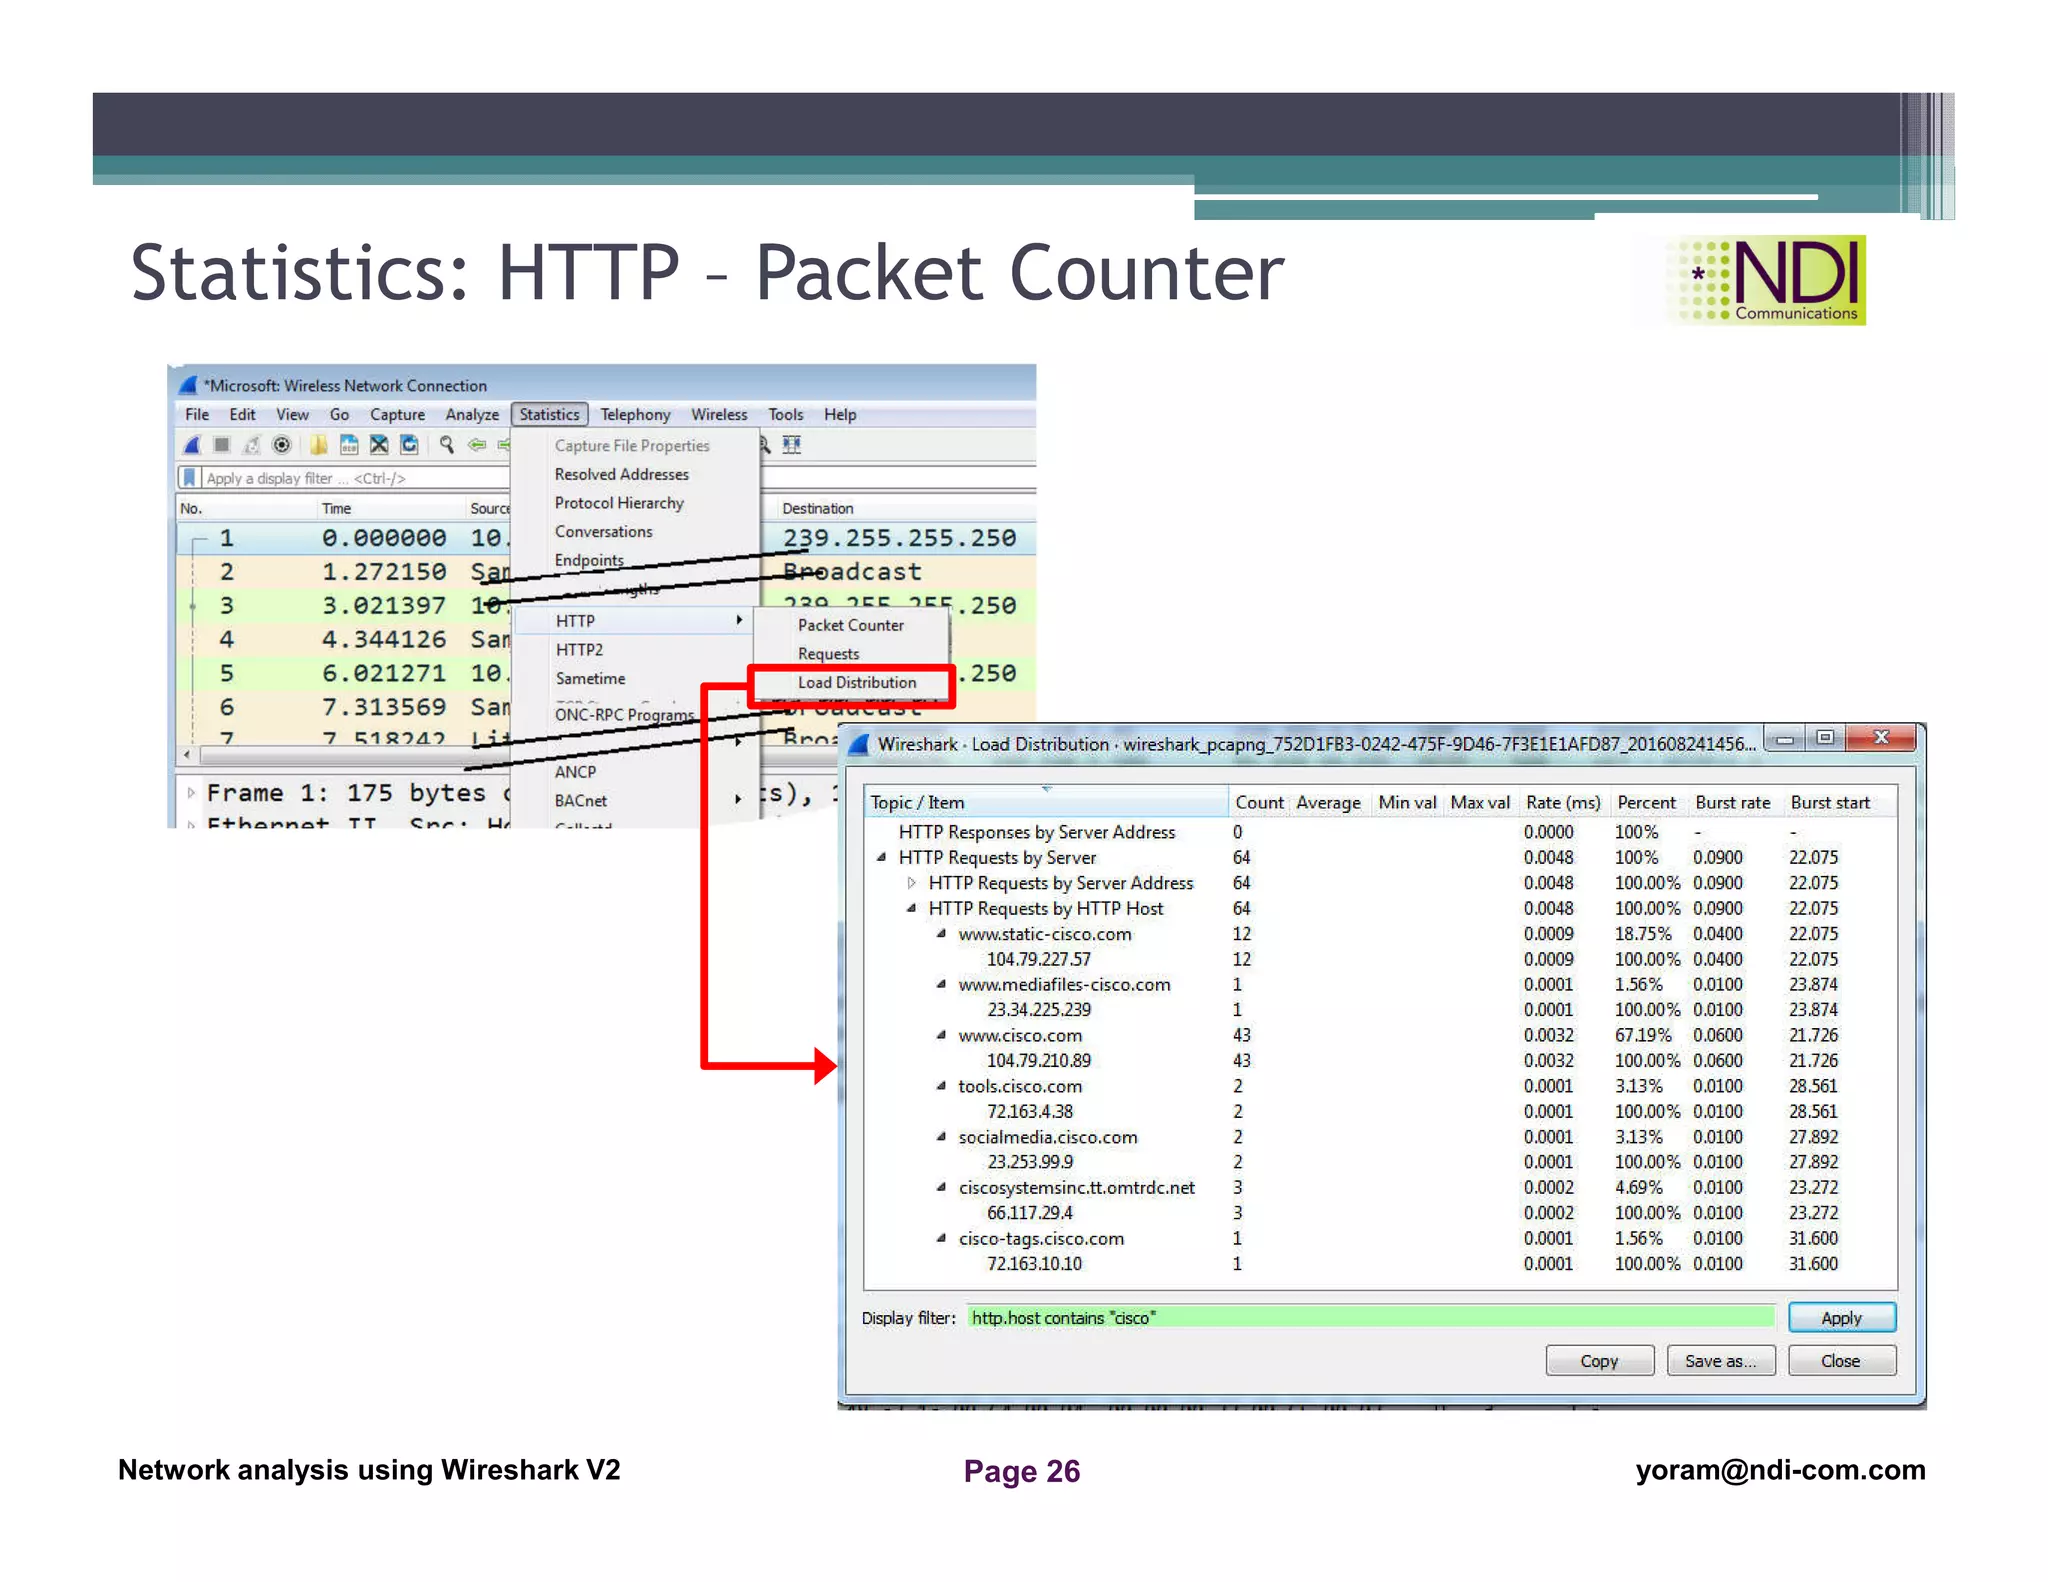This screenshot has height=1582, width=2048.
Task: Choose Sametime menu entry
Action: click(x=590, y=678)
